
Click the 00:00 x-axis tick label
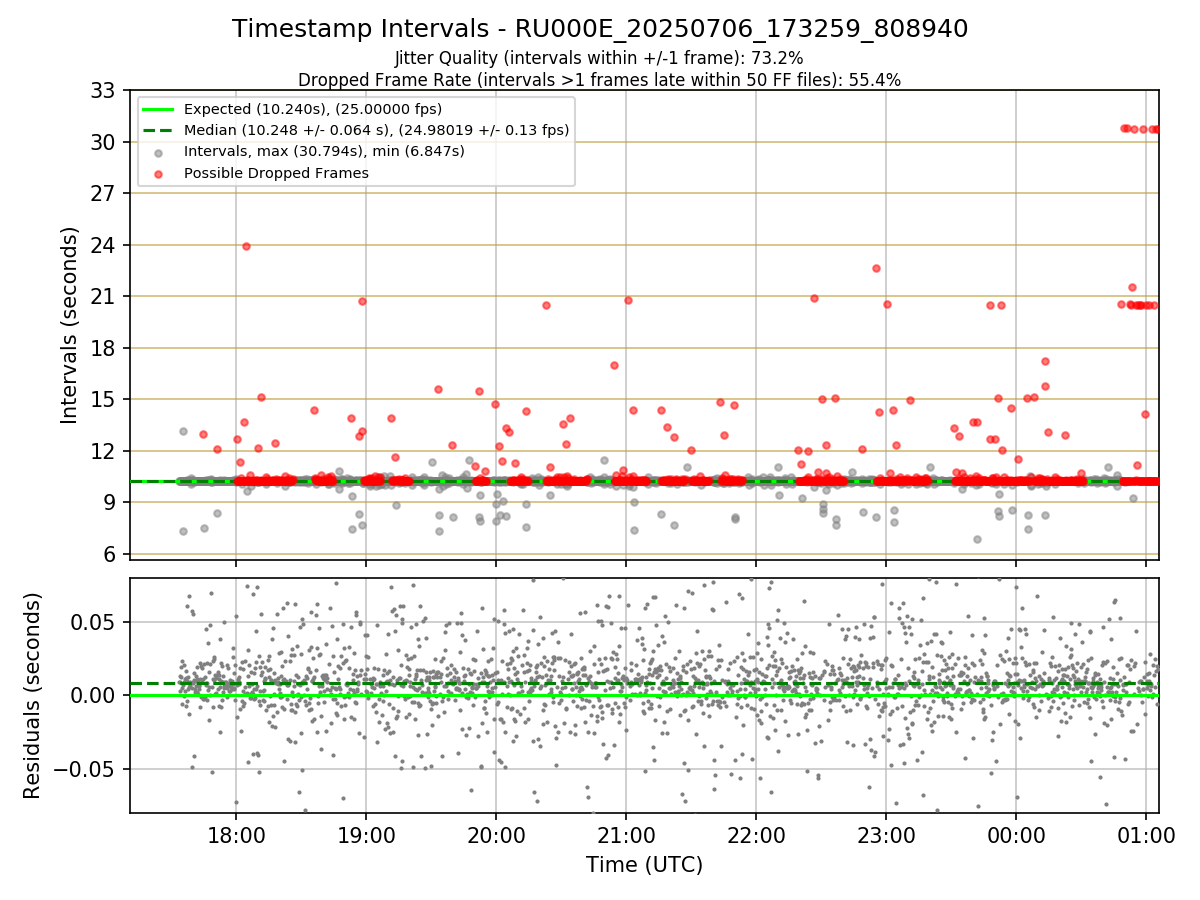coord(1016,836)
